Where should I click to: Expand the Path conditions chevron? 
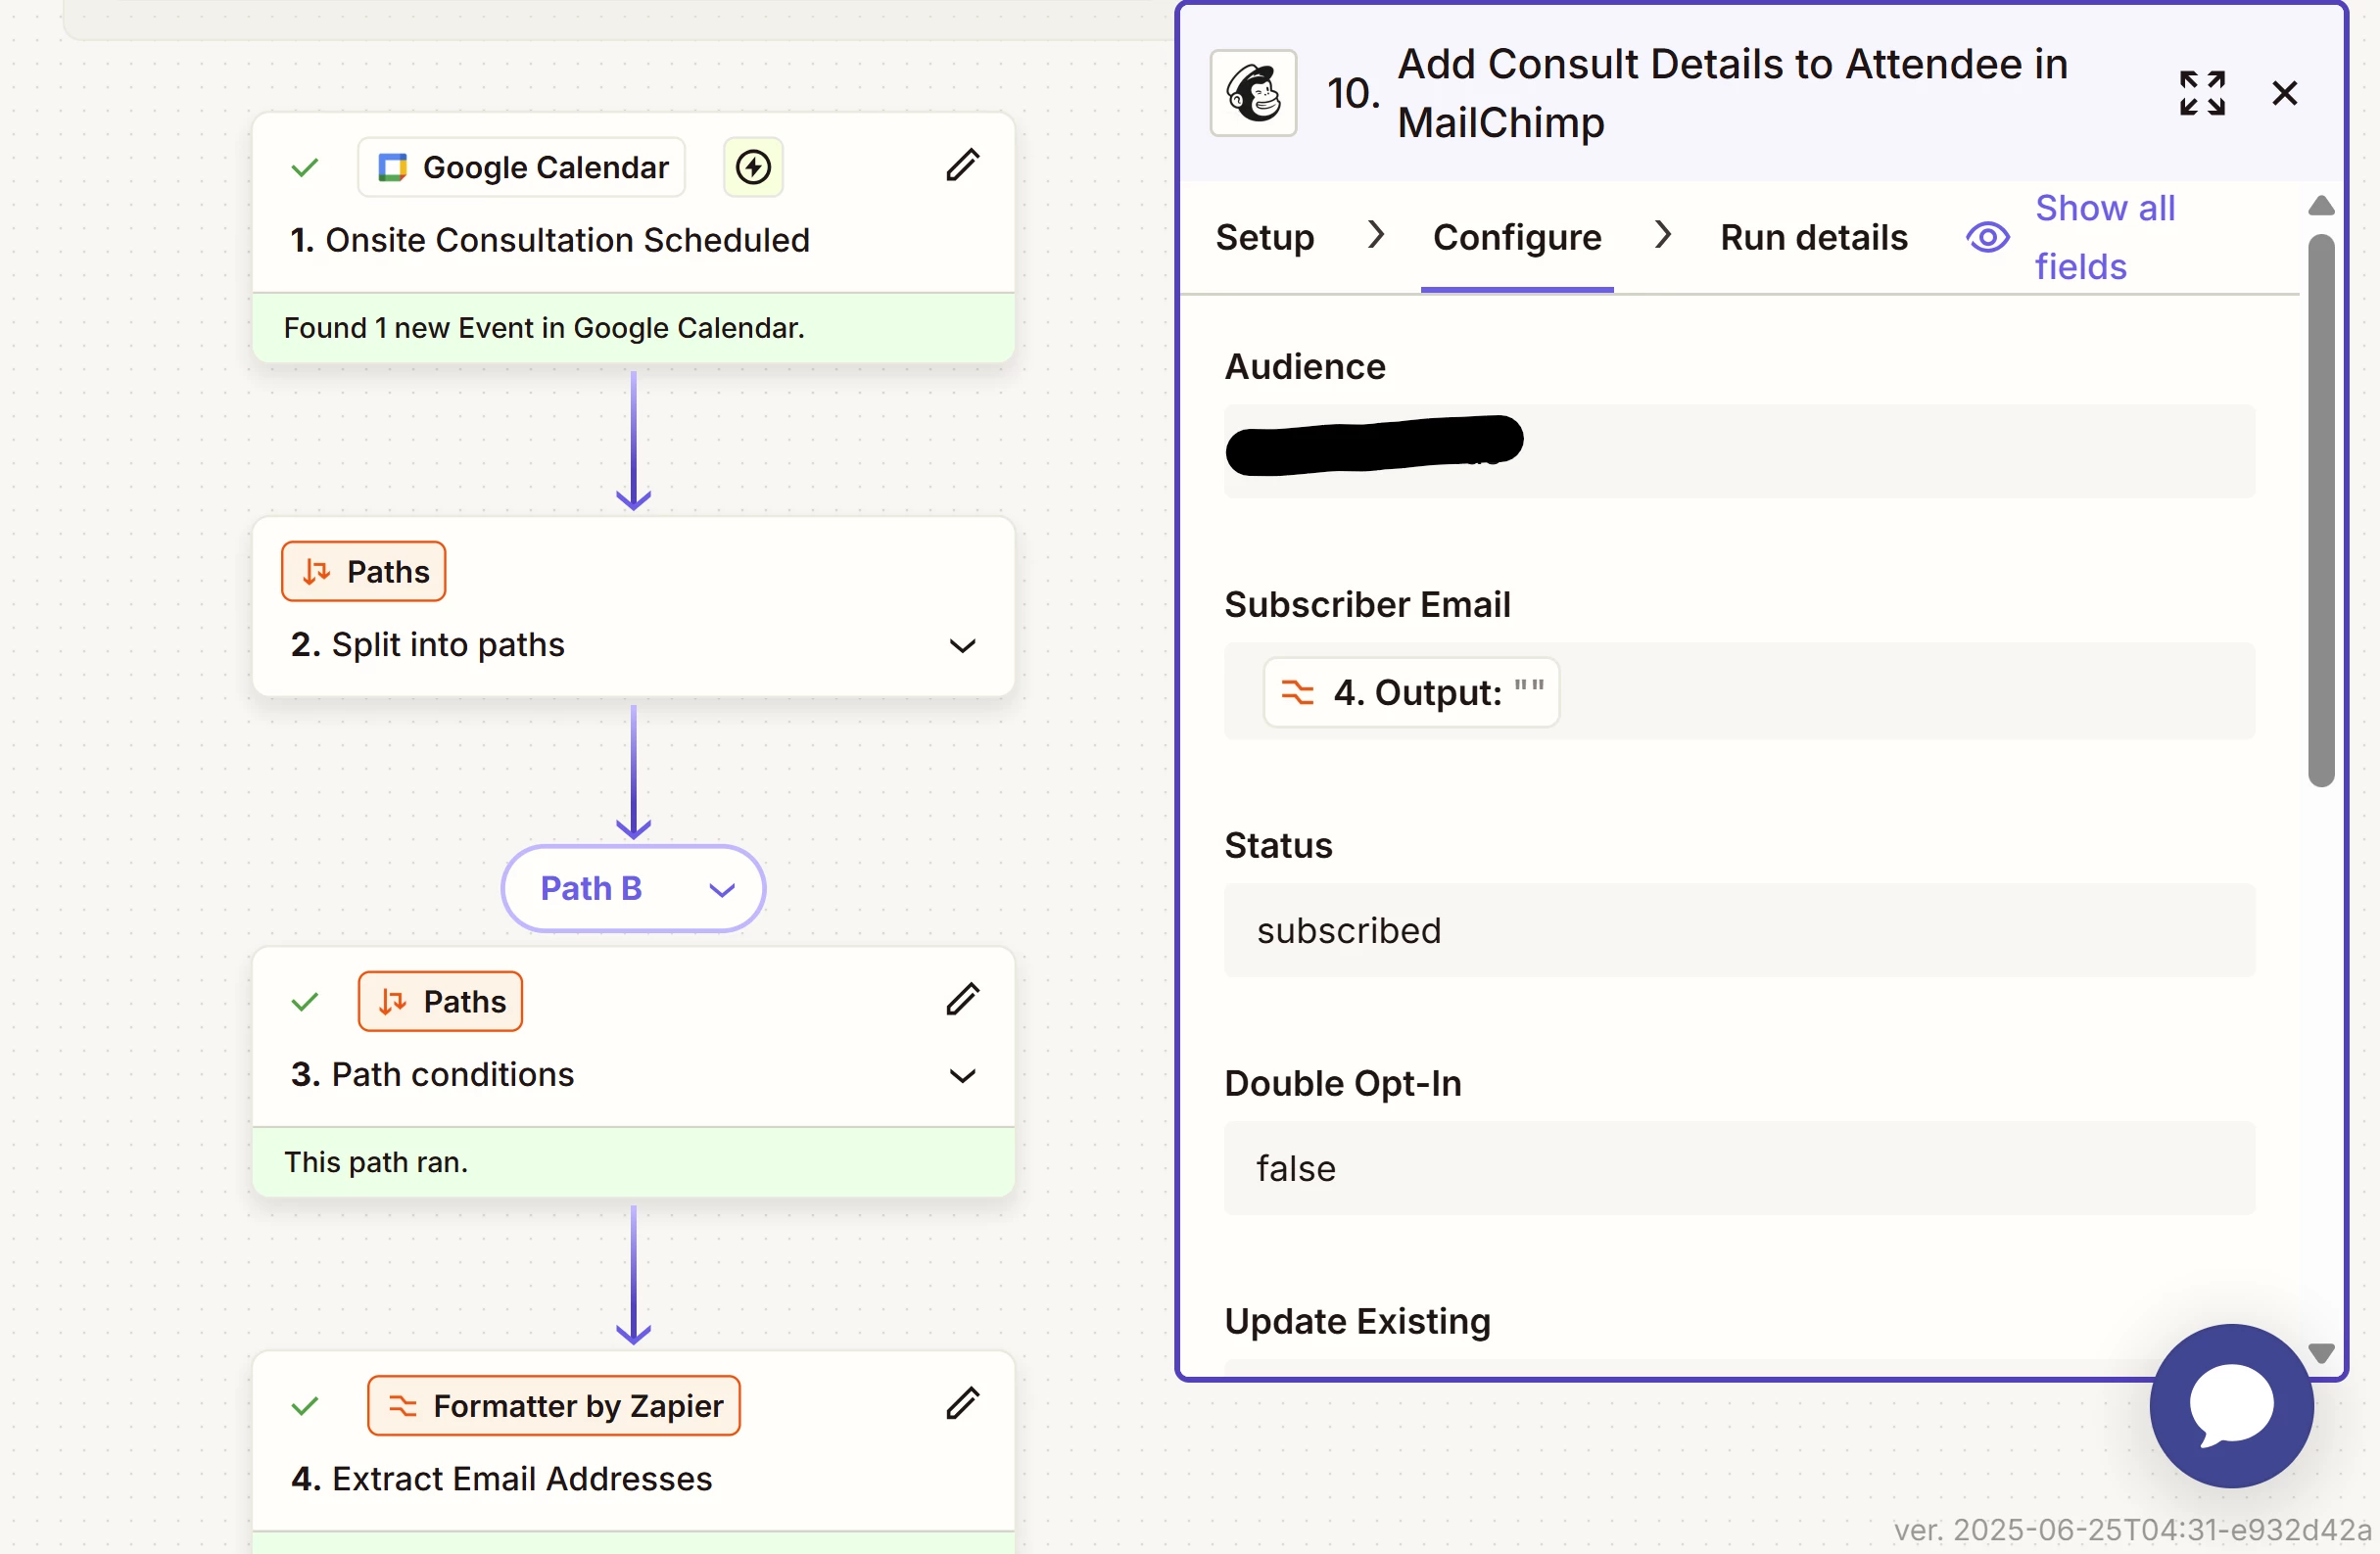pyautogui.click(x=962, y=1076)
